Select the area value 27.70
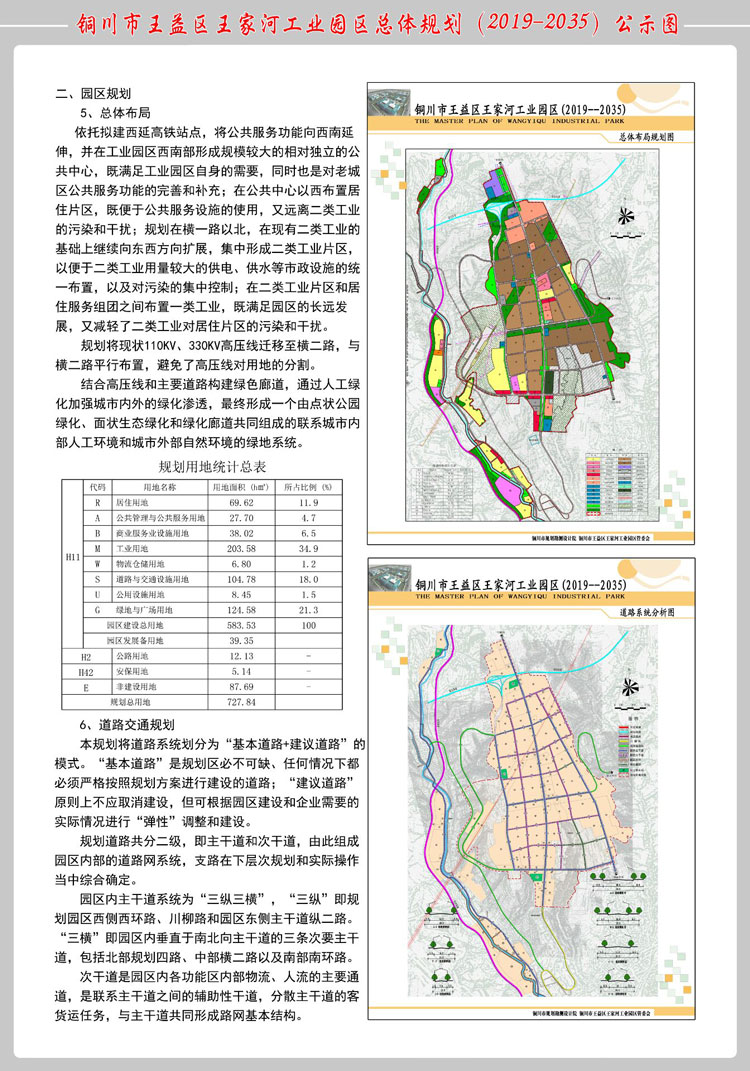The width and height of the screenshot is (750, 1071). (240, 518)
